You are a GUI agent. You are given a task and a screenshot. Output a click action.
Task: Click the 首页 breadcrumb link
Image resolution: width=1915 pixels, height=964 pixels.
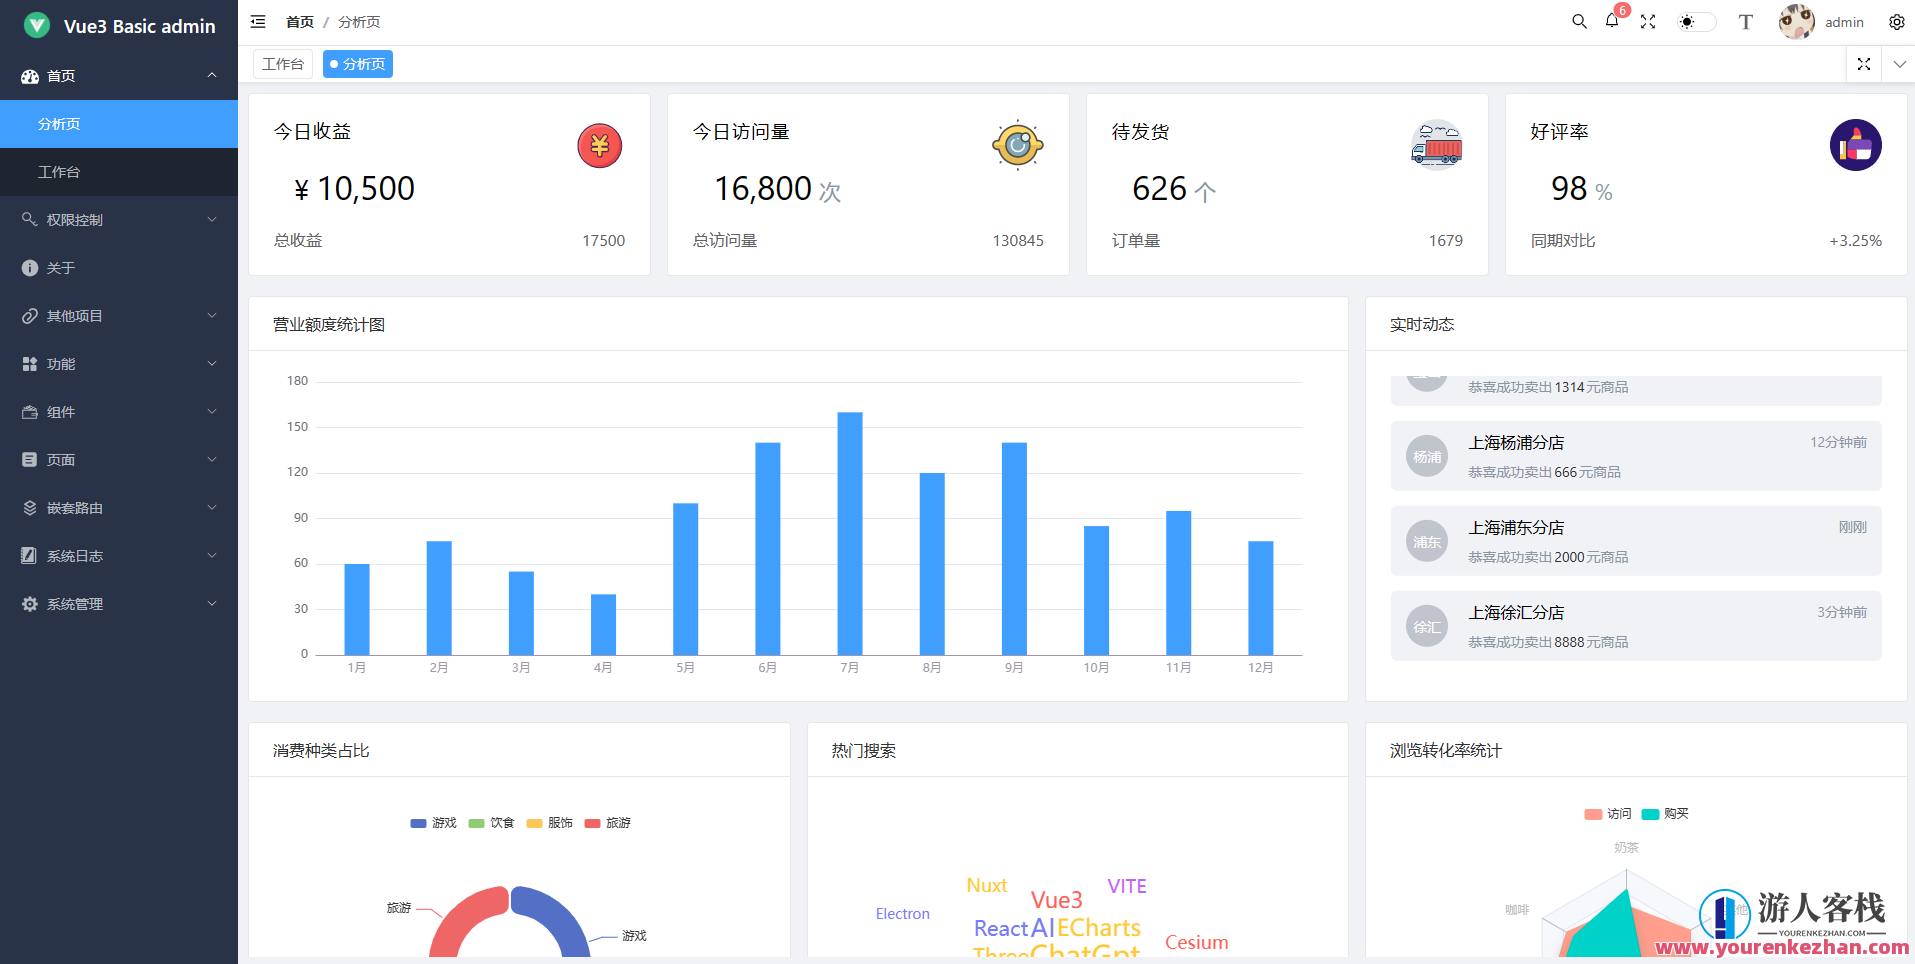coord(299,21)
